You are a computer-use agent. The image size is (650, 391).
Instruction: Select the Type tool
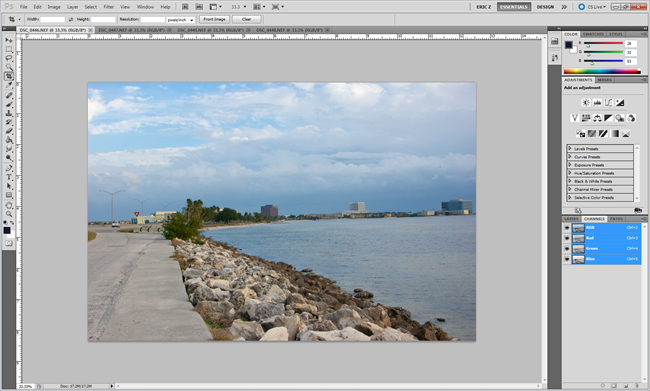coord(9,177)
